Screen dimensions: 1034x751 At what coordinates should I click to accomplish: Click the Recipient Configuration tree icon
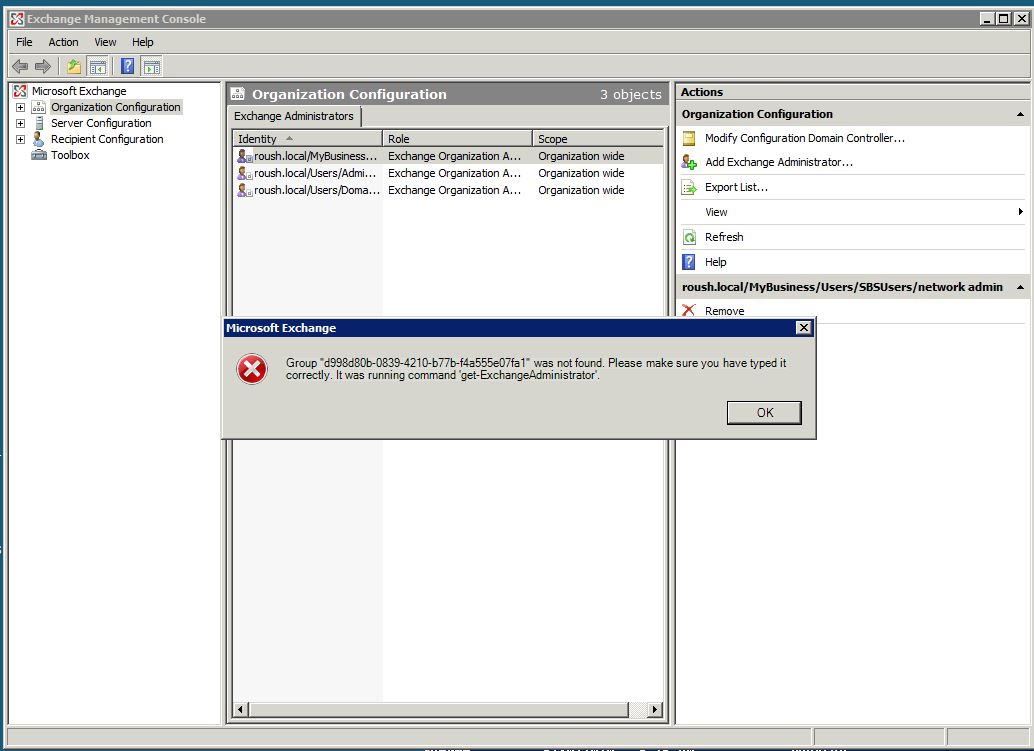click(x=39, y=139)
